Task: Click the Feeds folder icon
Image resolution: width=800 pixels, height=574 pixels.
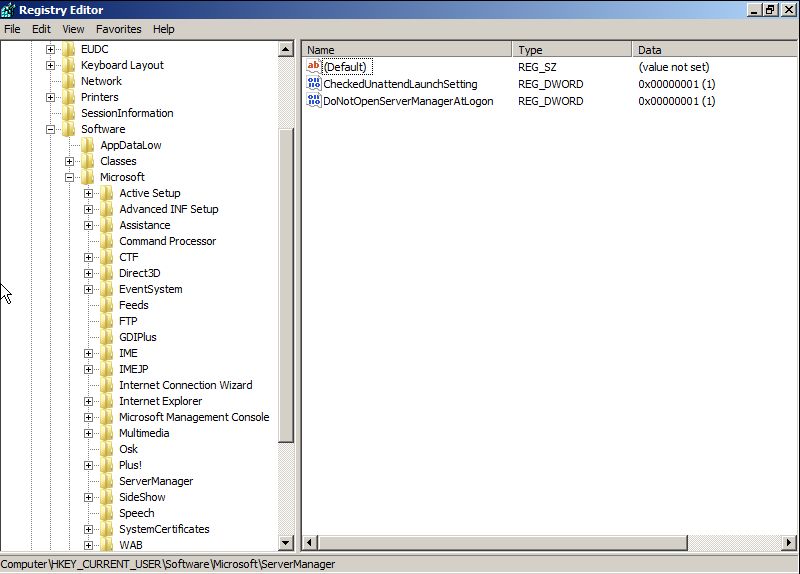Action: point(107,305)
